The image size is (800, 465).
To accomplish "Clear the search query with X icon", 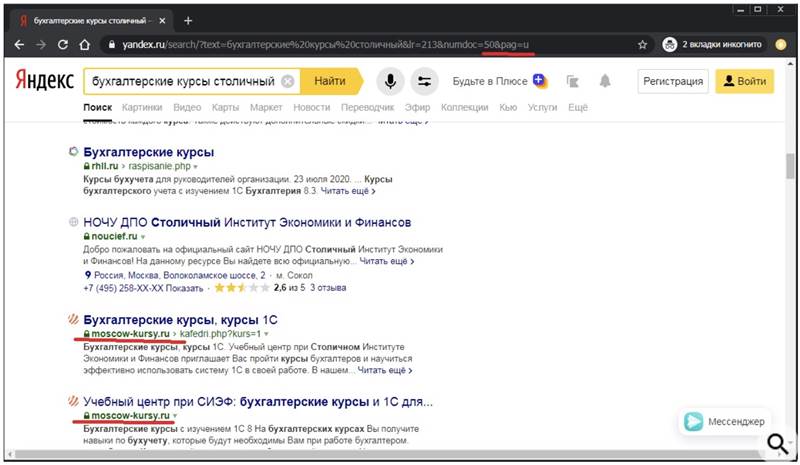I will pyautogui.click(x=288, y=81).
